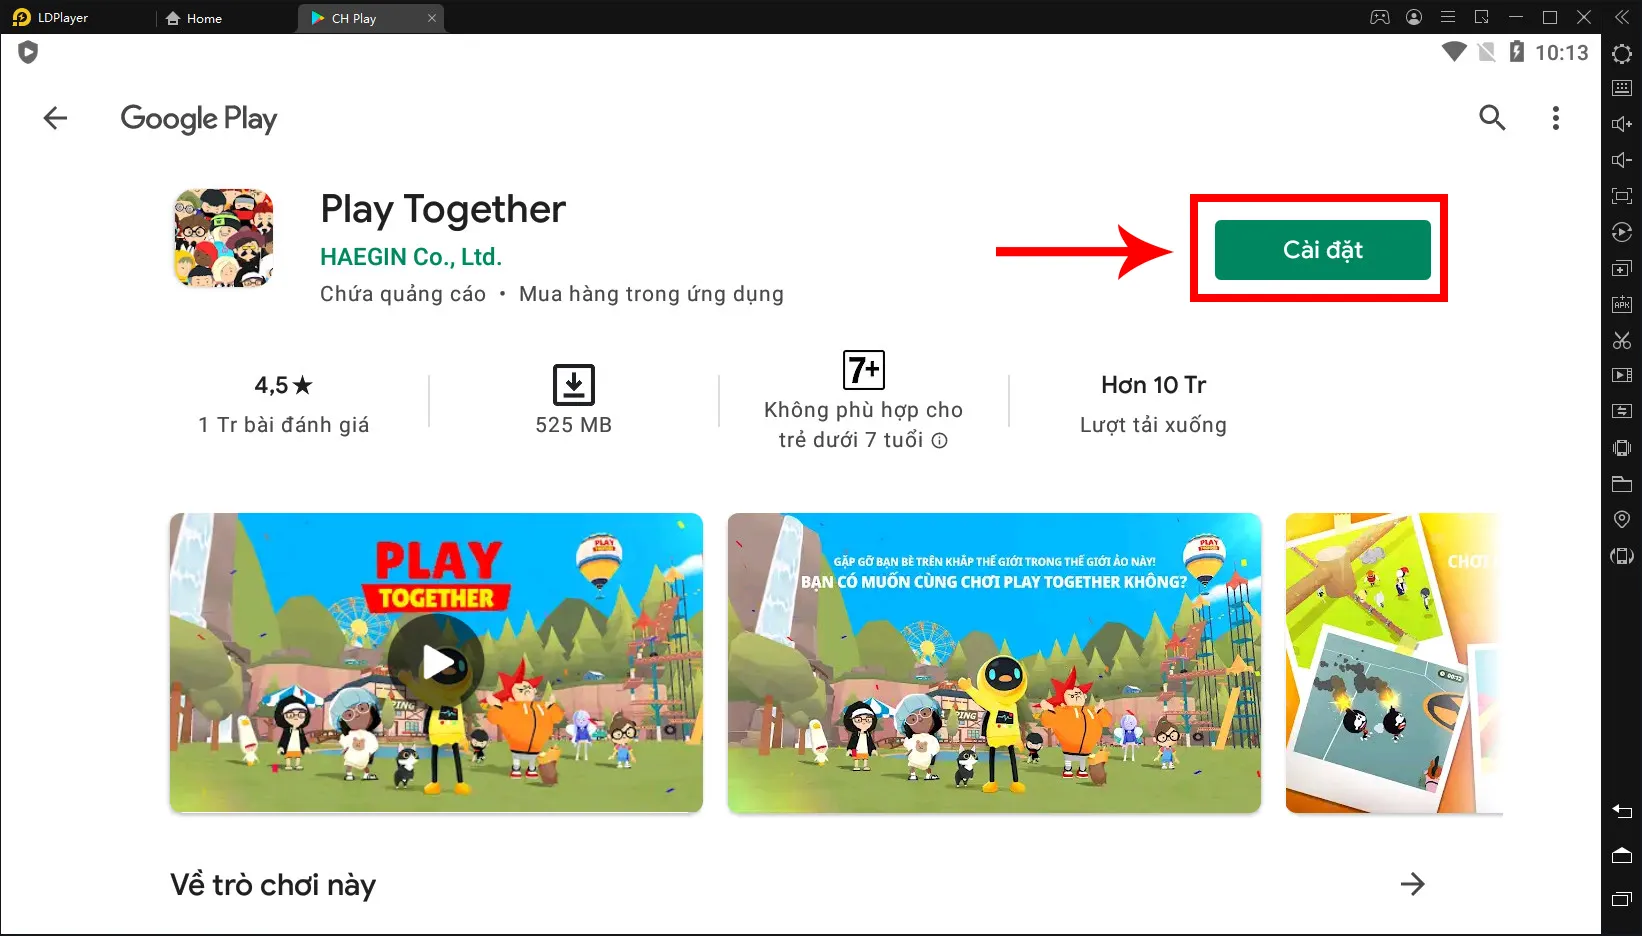The width and height of the screenshot is (1642, 936).
Task: Click the info icon beside 7 tuổi
Action: point(940,441)
